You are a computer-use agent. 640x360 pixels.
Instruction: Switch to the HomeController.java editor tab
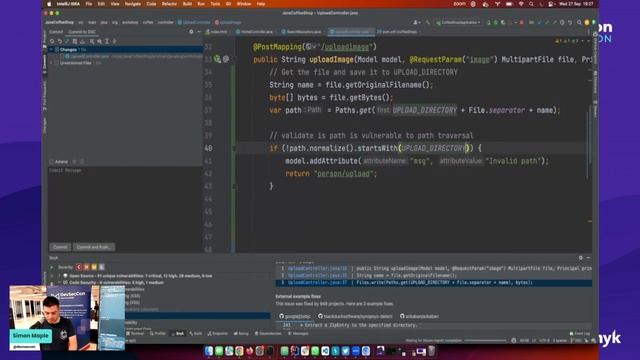coord(254,32)
